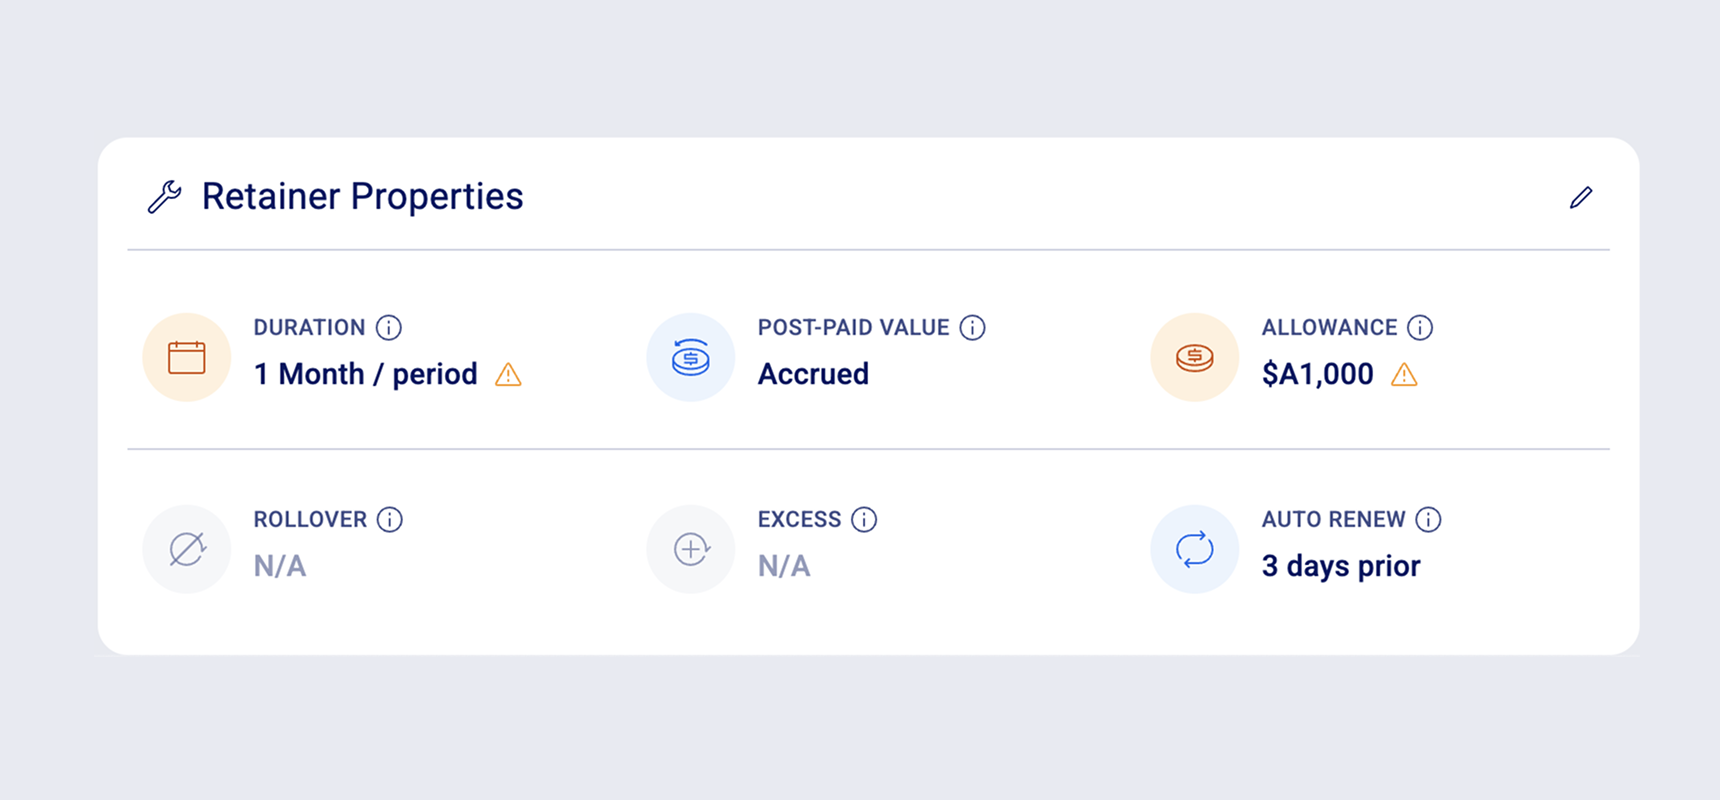Image resolution: width=1720 pixels, height=800 pixels.
Task: Select the orange calendar Duration icon
Action: coord(187,357)
